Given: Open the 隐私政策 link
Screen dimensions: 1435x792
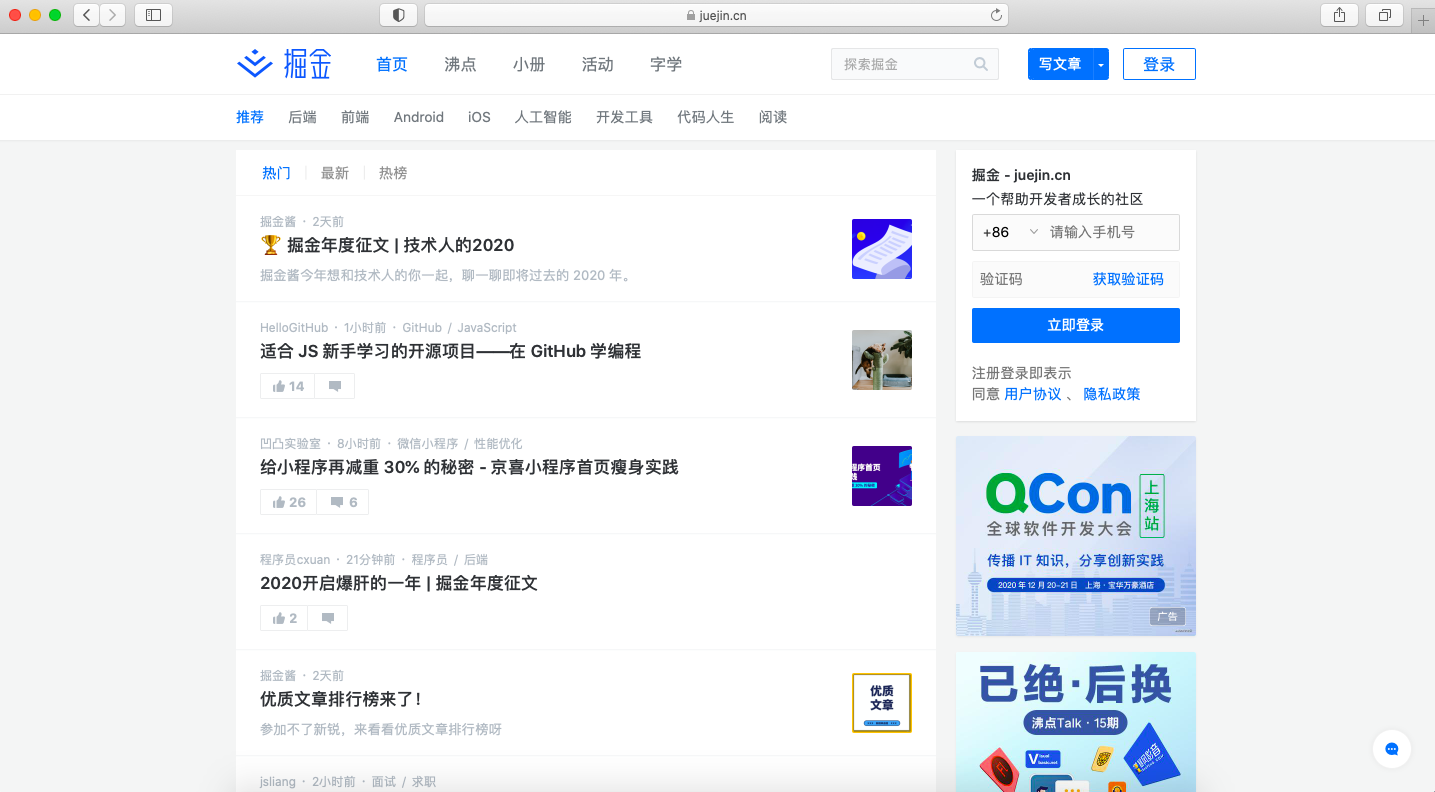Looking at the screenshot, I should click(1112, 394).
